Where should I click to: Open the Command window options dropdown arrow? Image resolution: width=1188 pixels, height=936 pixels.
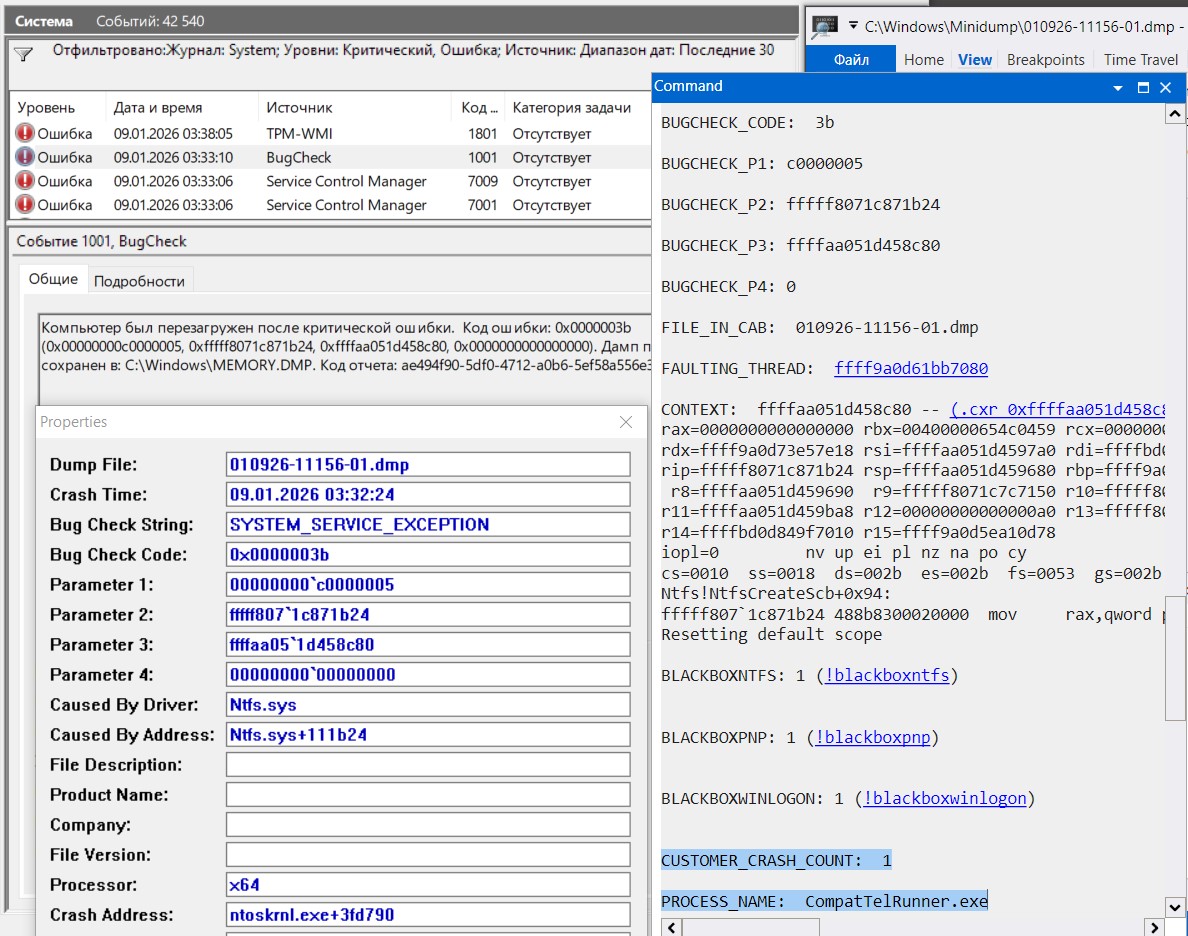[x=1118, y=88]
